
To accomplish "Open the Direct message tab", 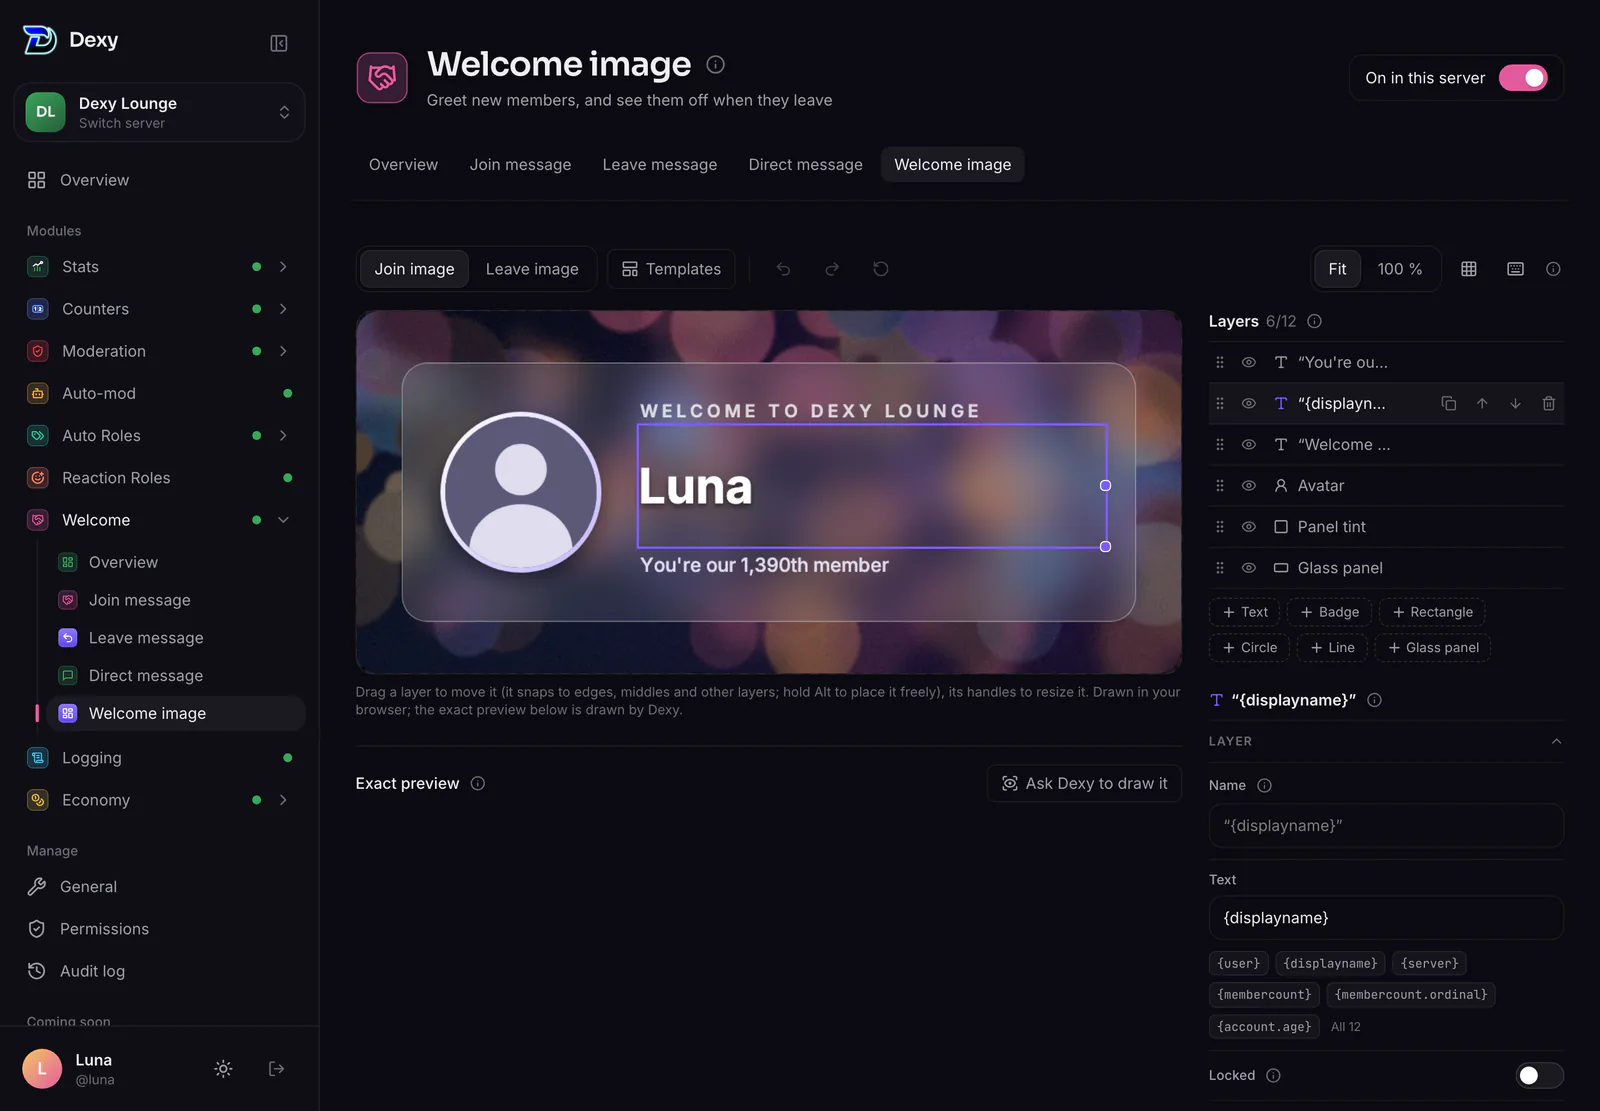I will click(805, 165).
